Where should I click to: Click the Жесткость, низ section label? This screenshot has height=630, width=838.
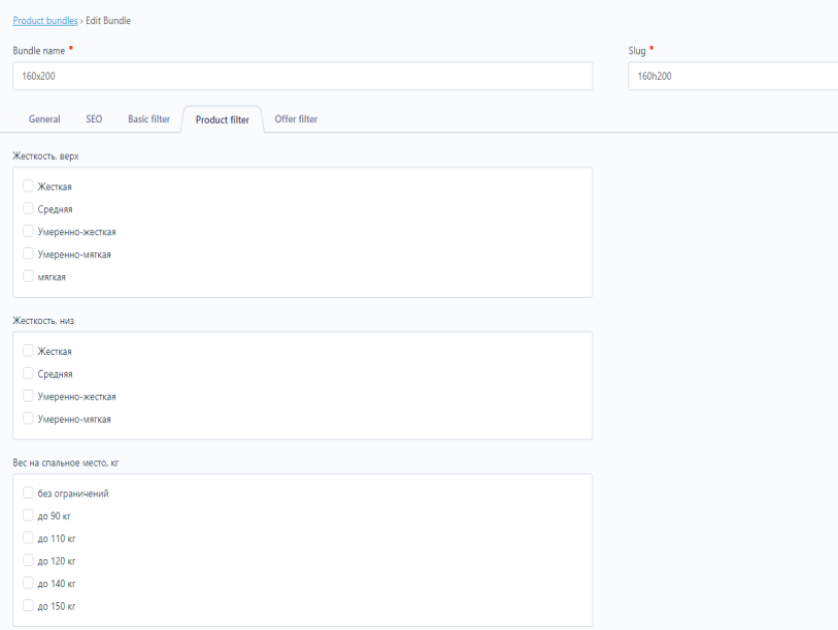click(x=43, y=321)
